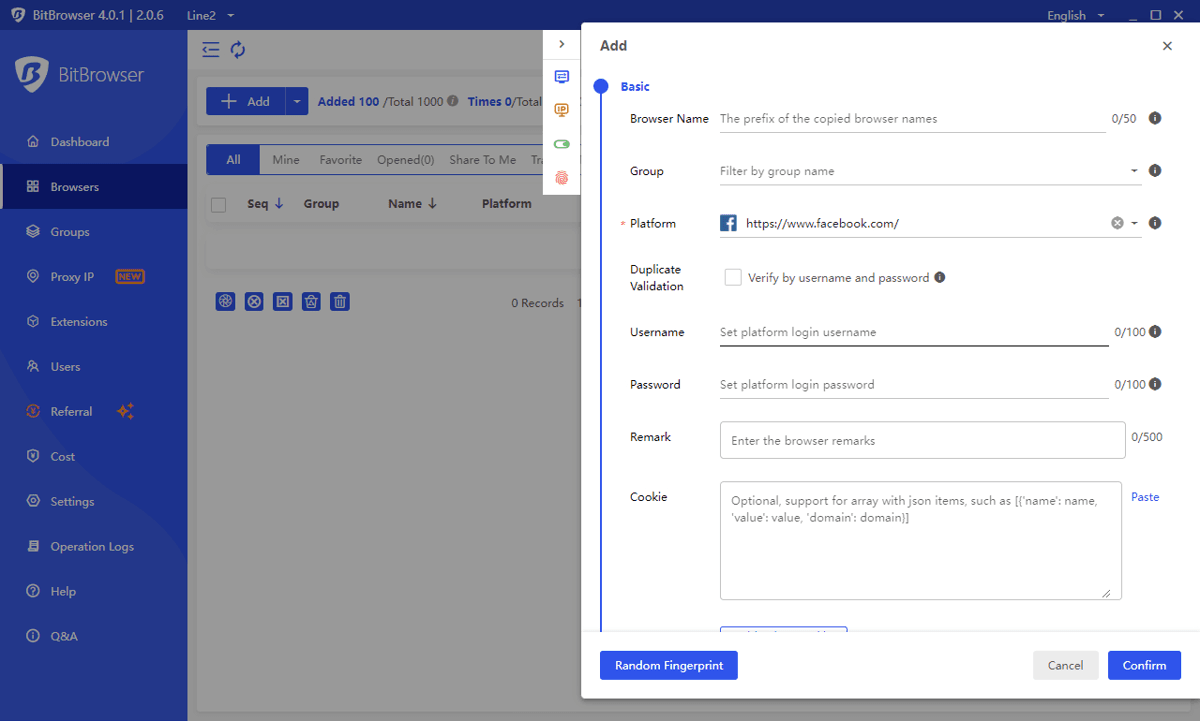This screenshot has width=1200, height=721.
Task: Close the Add dialog
Action: click(x=1167, y=46)
